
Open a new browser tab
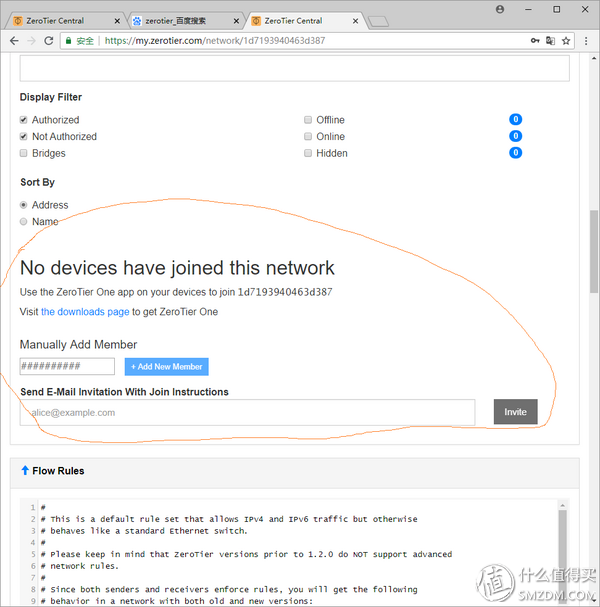tap(378, 22)
